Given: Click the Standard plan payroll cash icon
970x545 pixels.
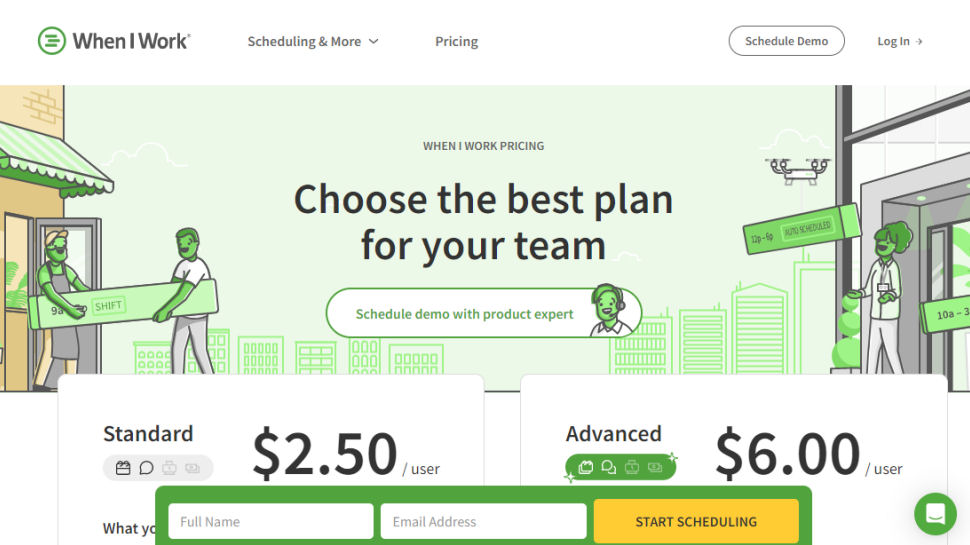Looking at the screenshot, I should 192,468.
